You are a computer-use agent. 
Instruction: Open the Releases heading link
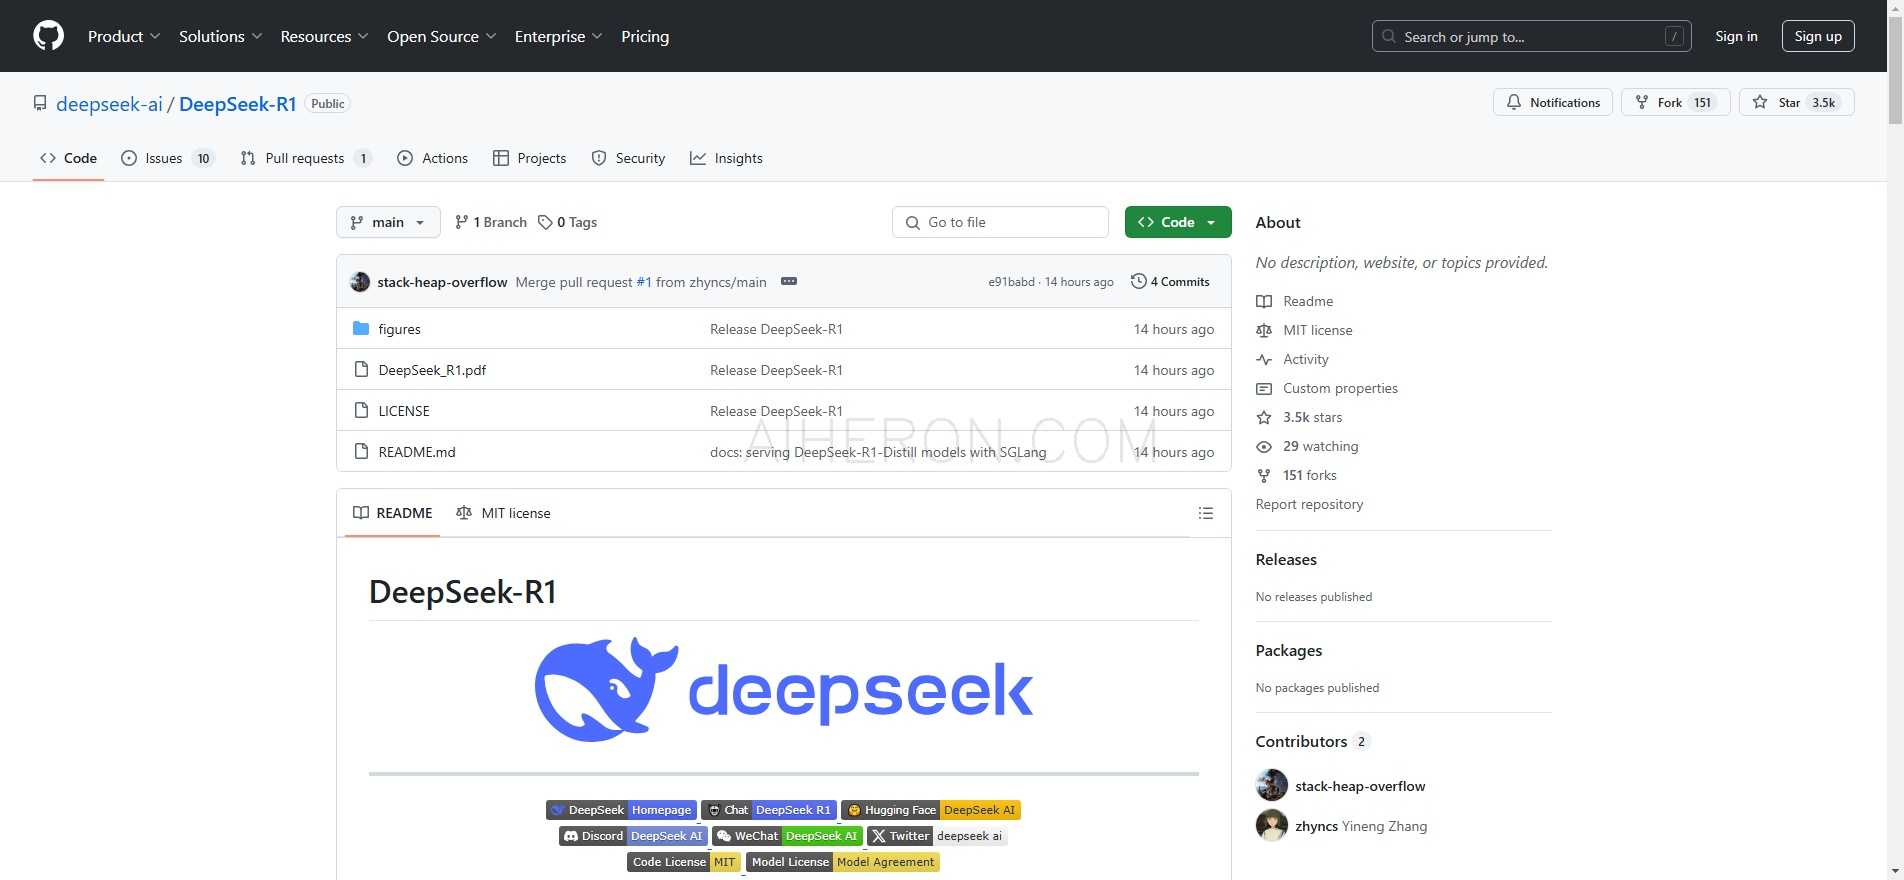pos(1286,560)
